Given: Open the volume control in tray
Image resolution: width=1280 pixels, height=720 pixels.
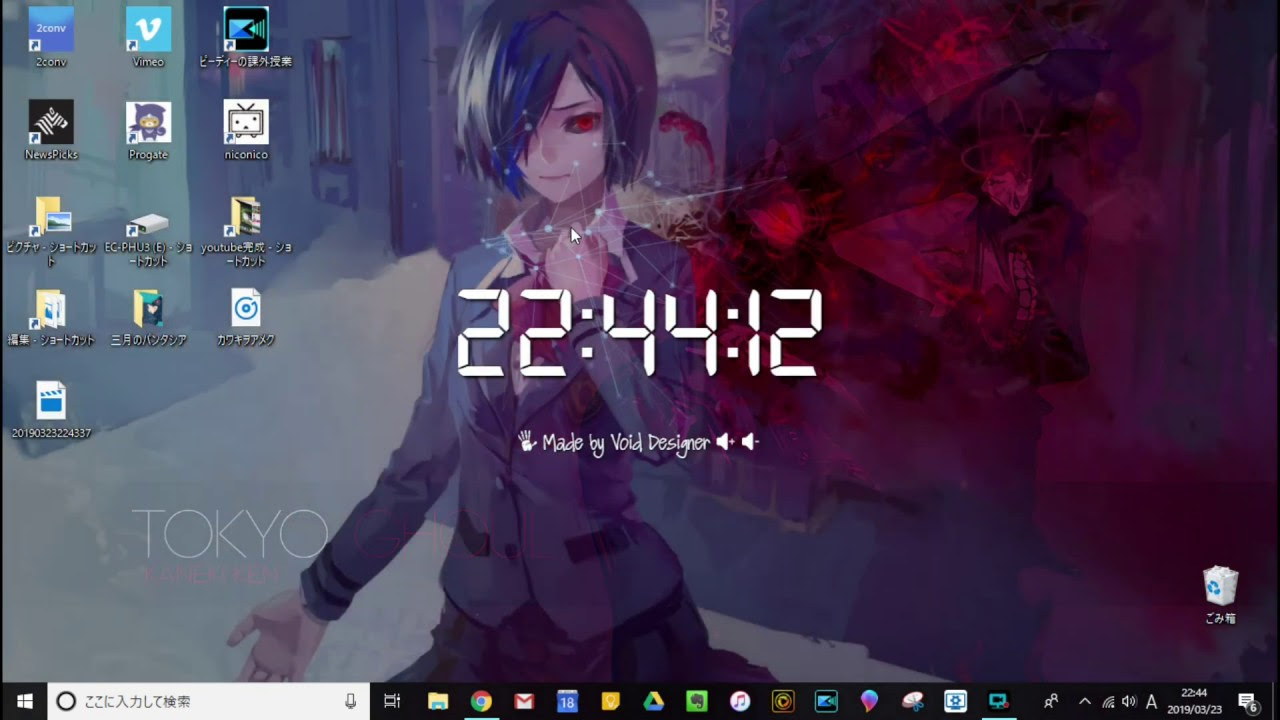Looking at the screenshot, I should tap(1129, 701).
